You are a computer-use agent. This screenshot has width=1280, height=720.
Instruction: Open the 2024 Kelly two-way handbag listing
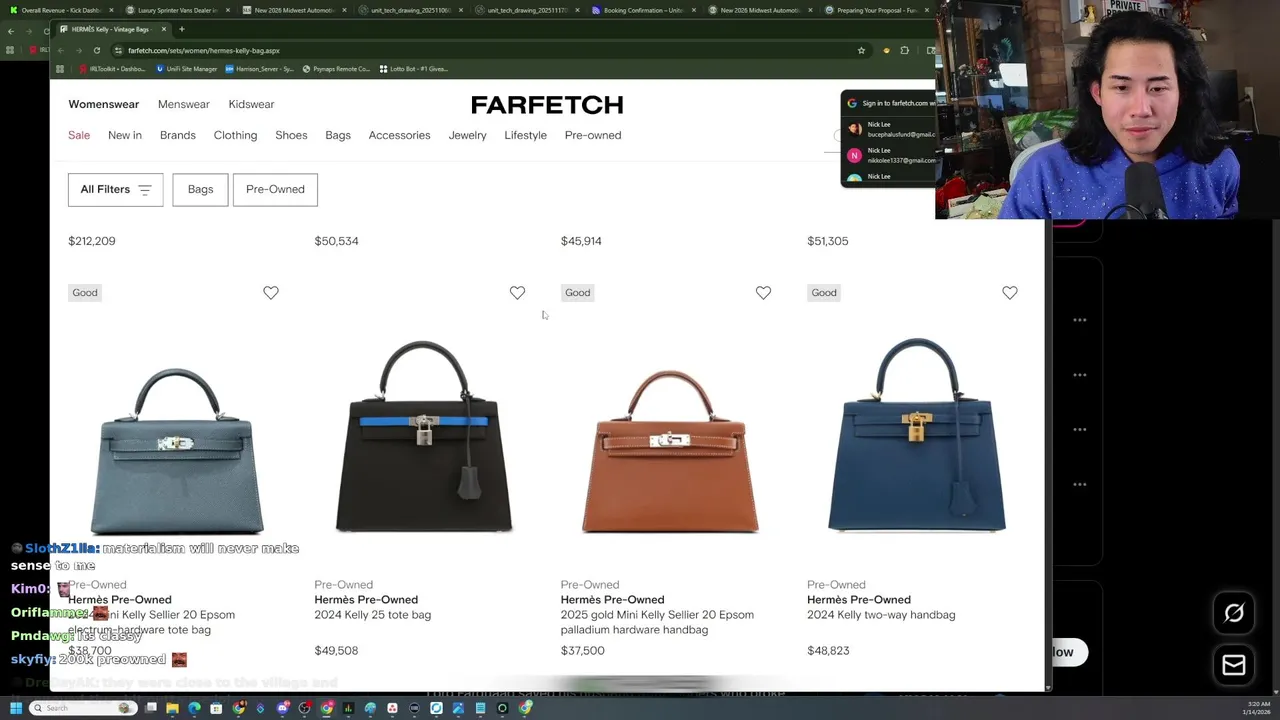881,615
